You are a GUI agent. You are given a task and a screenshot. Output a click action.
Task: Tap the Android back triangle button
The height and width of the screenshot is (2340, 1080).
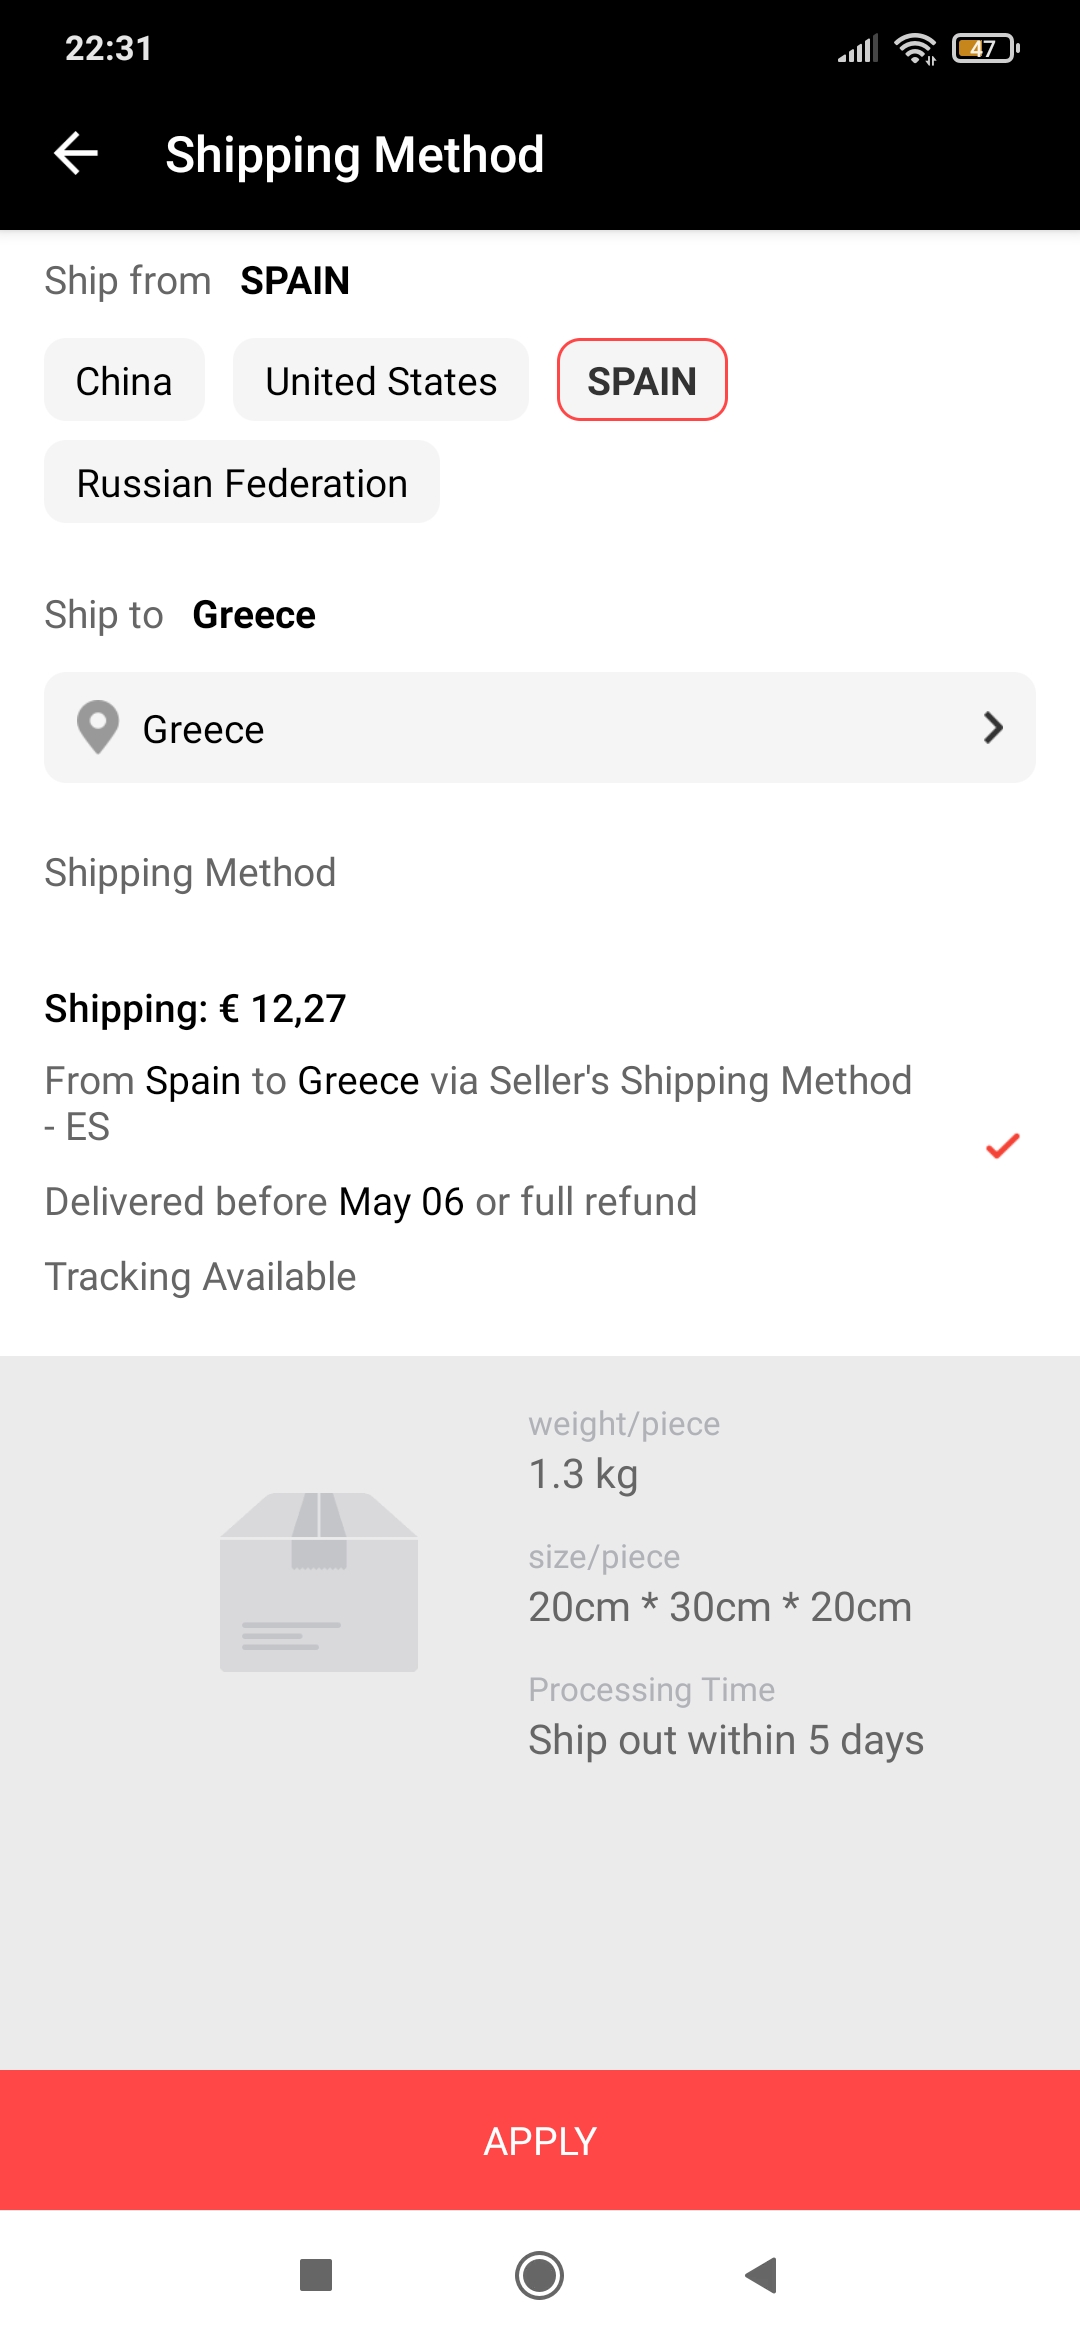[762, 2275]
